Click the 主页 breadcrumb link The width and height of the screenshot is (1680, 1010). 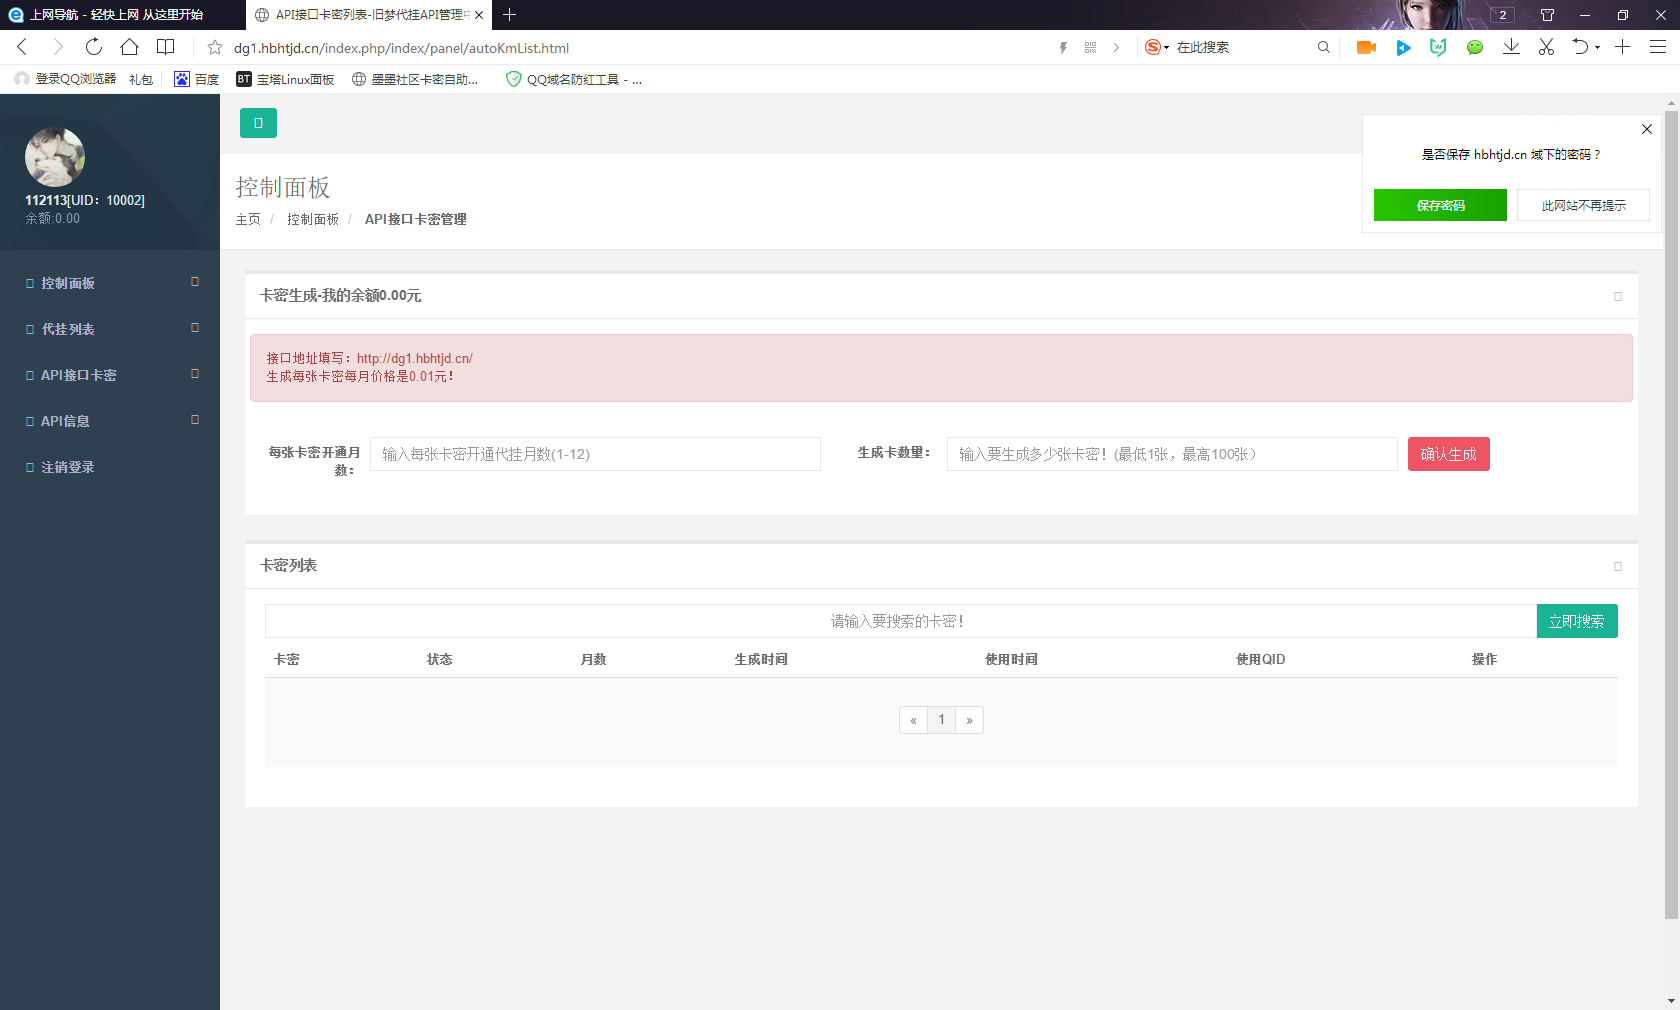click(x=248, y=219)
